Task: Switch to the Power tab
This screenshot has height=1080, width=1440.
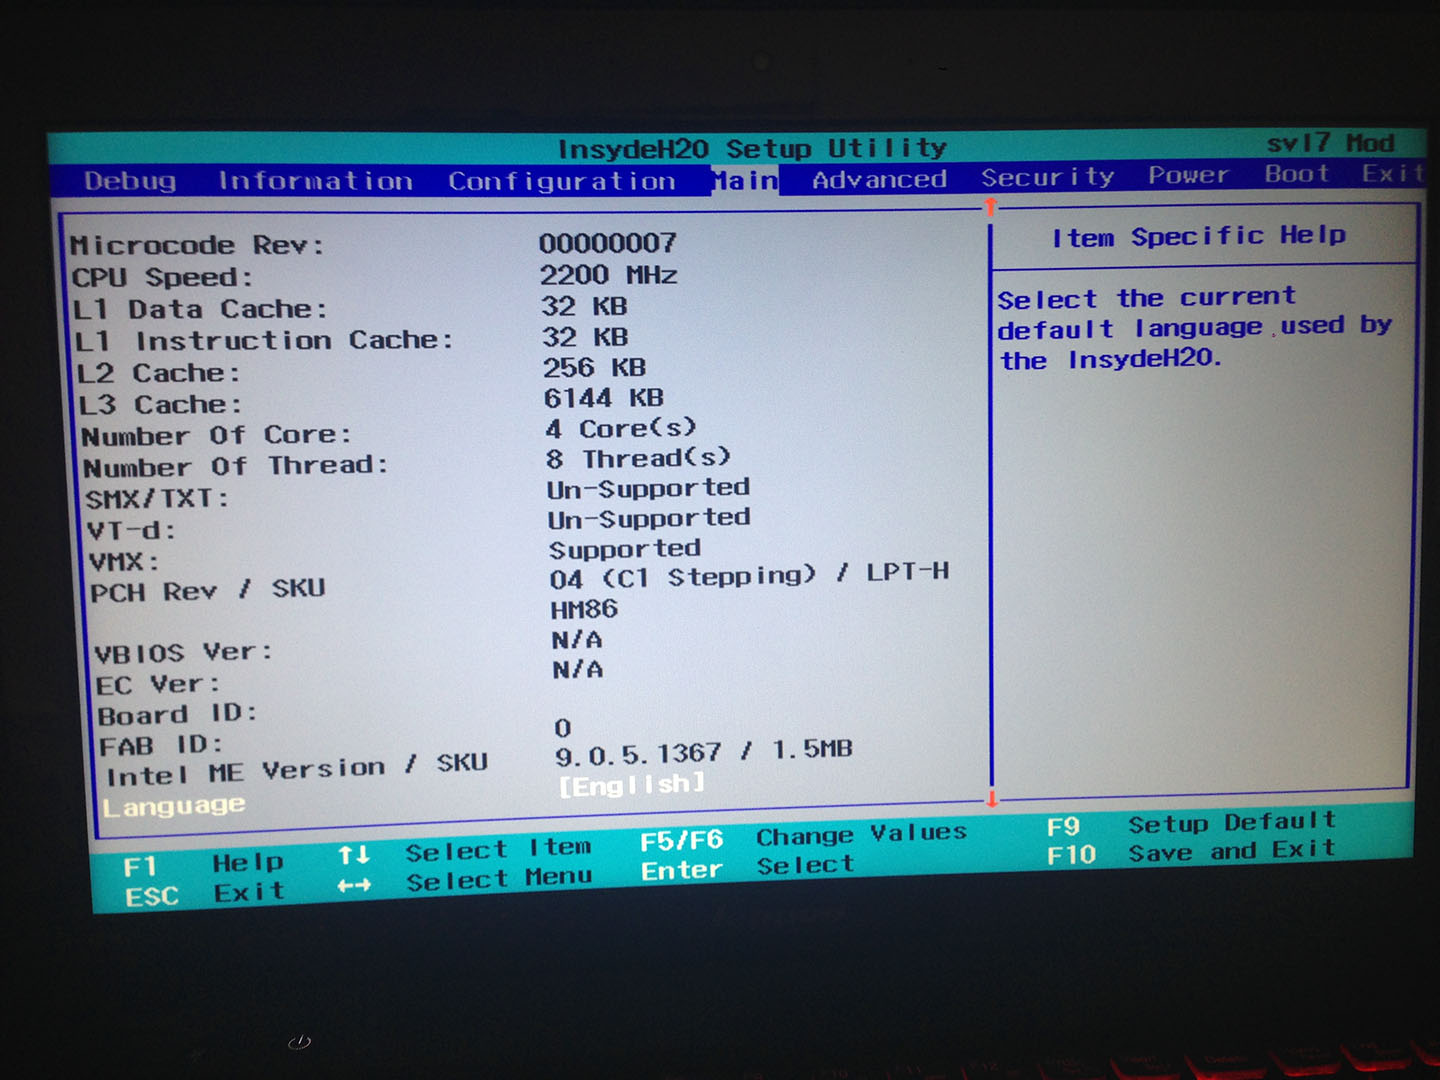Action: [1188, 175]
